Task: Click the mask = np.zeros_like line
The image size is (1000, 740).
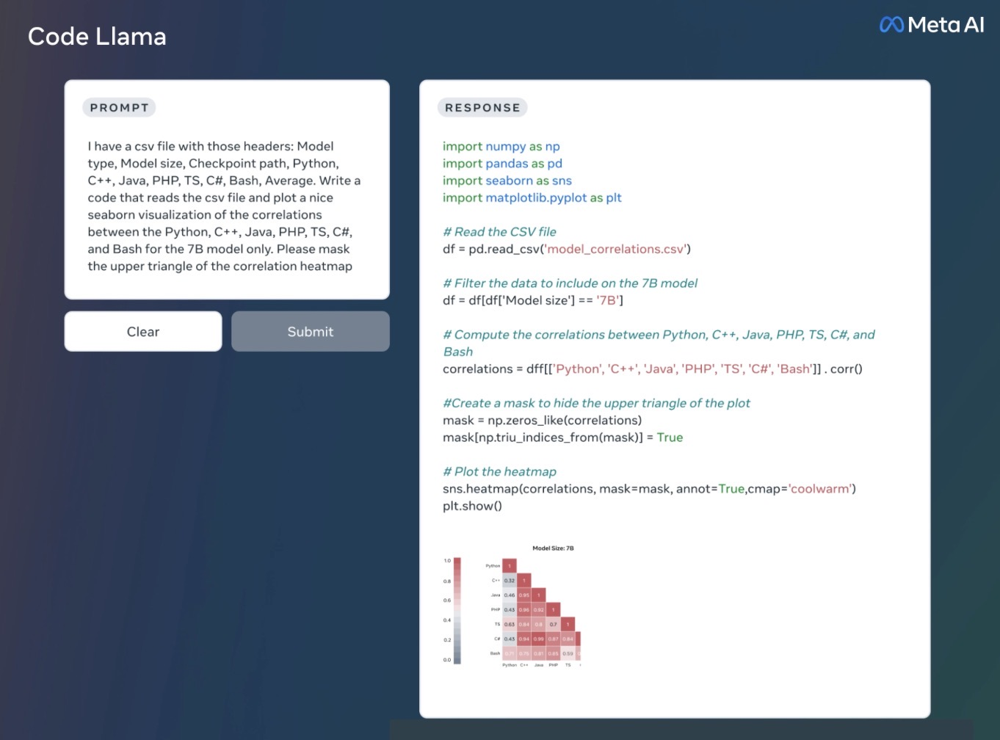Action: click(x=542, y=420)
